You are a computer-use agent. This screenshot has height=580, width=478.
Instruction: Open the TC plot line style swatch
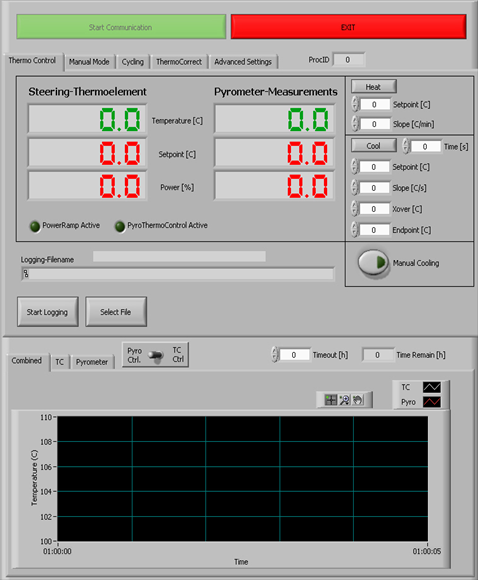coord(431,387)
